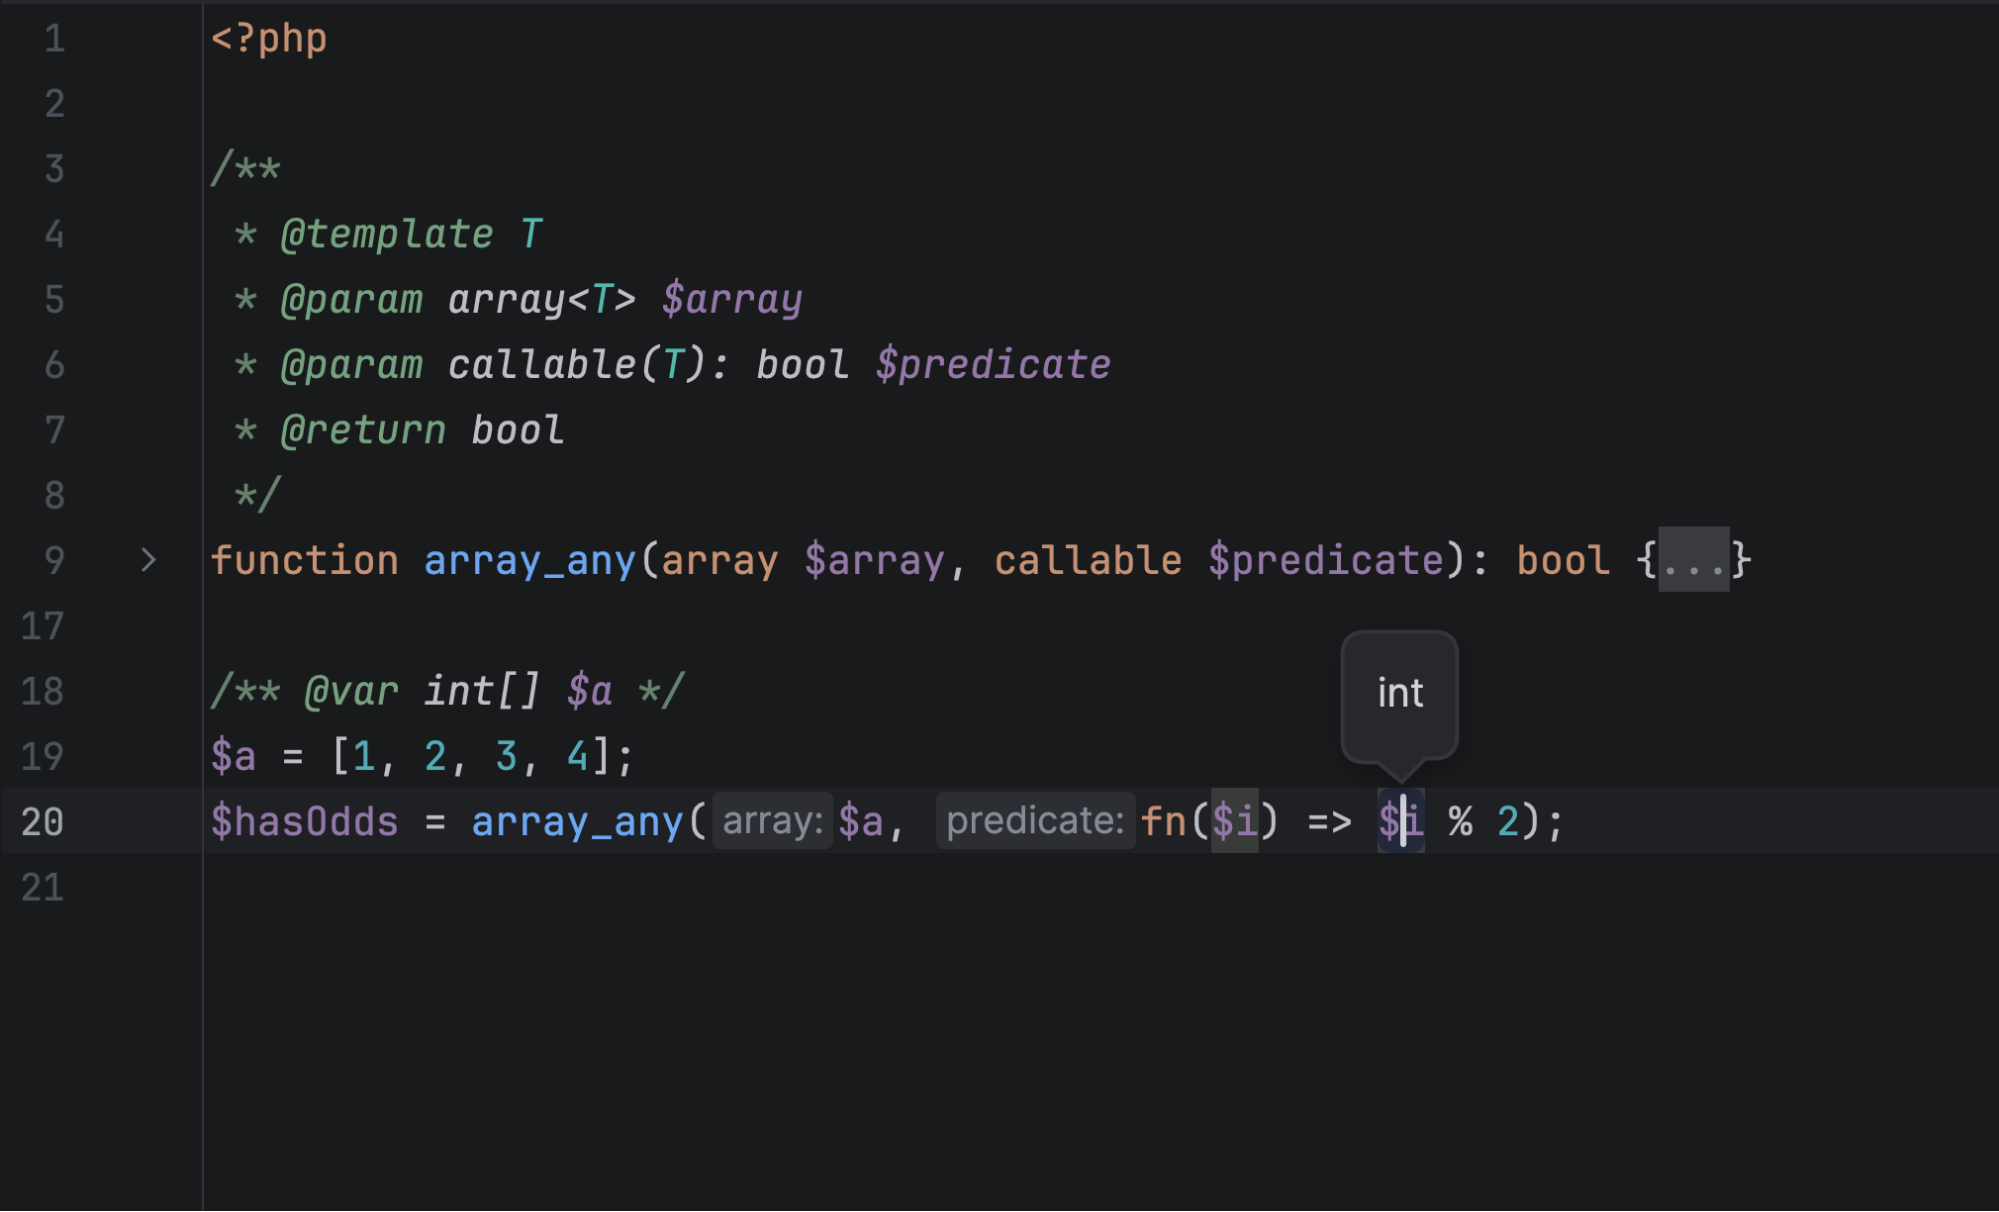Click line number 20 in gutter
The image size is (1999, 1212).
point(42,822)
